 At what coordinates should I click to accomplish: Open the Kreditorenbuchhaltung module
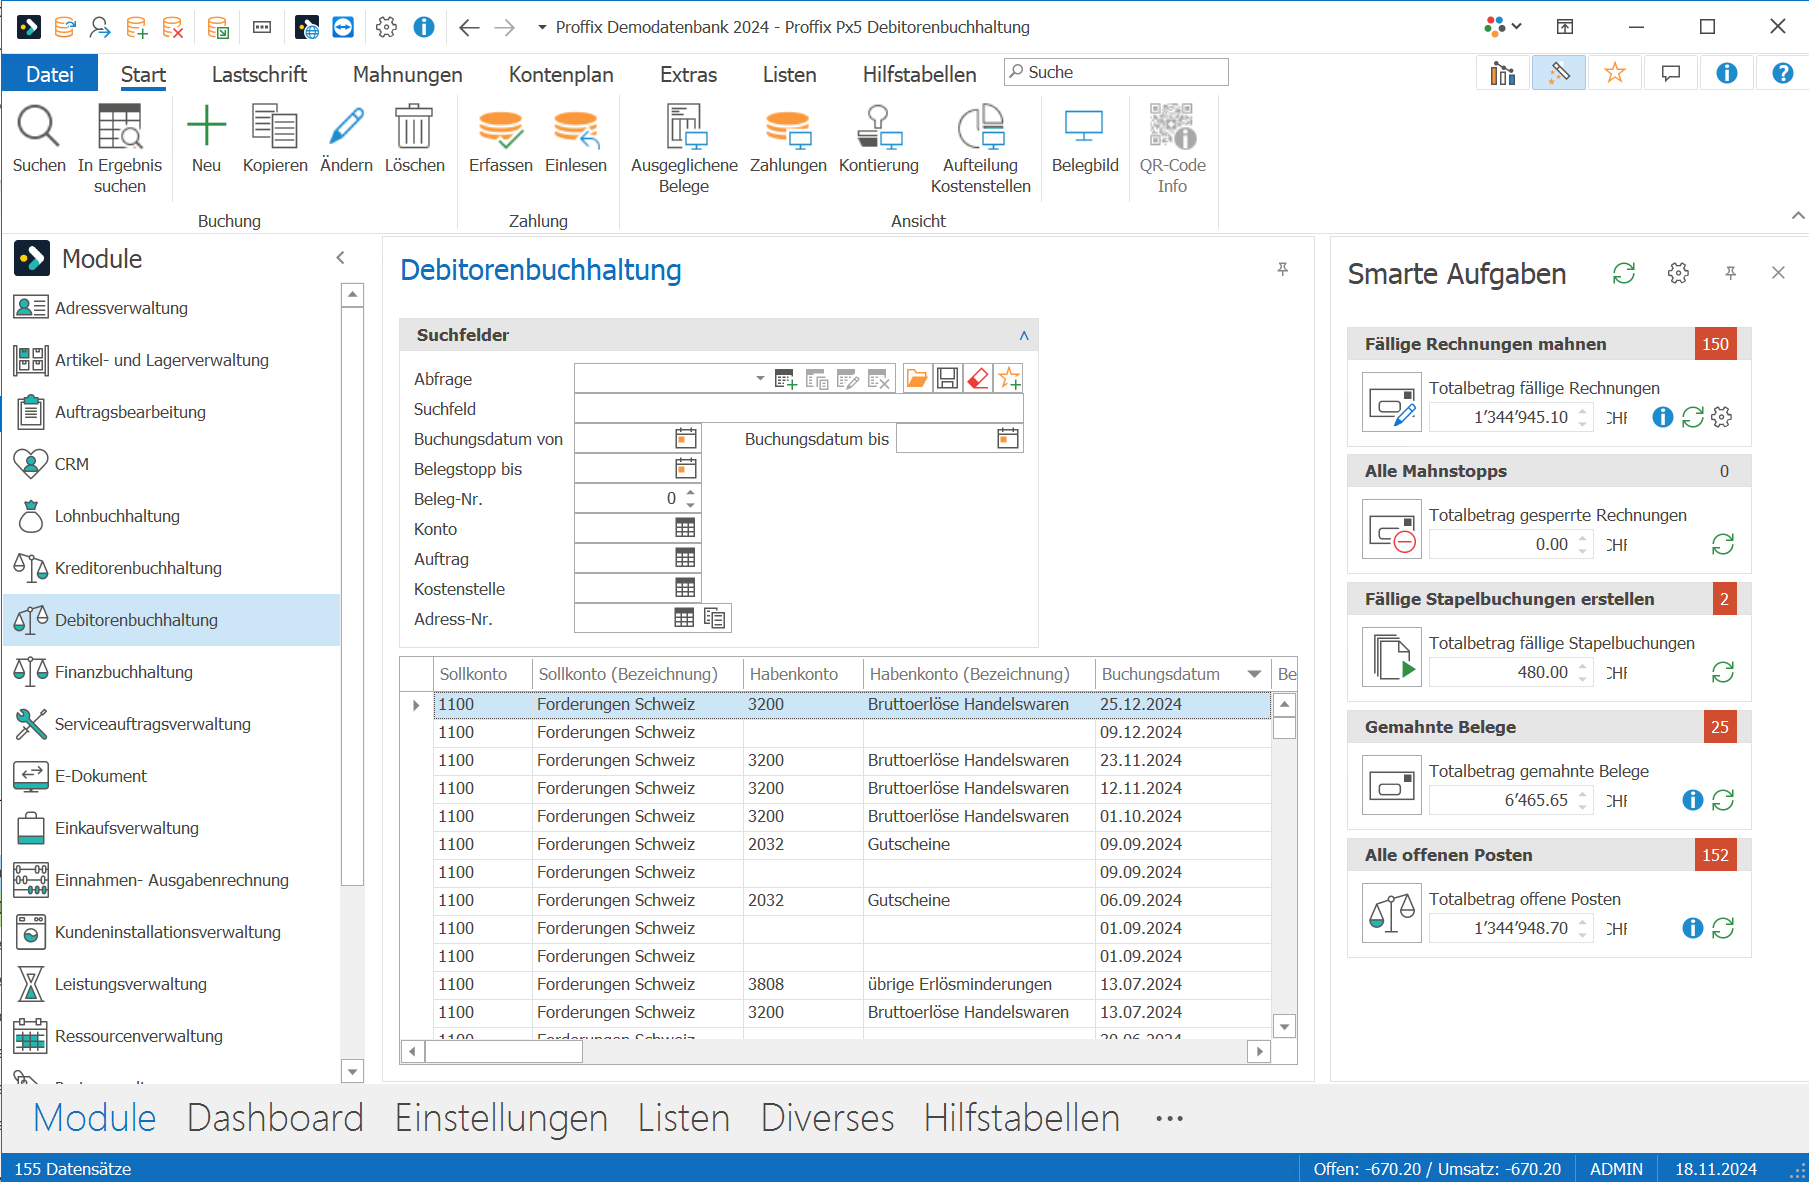pos(172,568)
